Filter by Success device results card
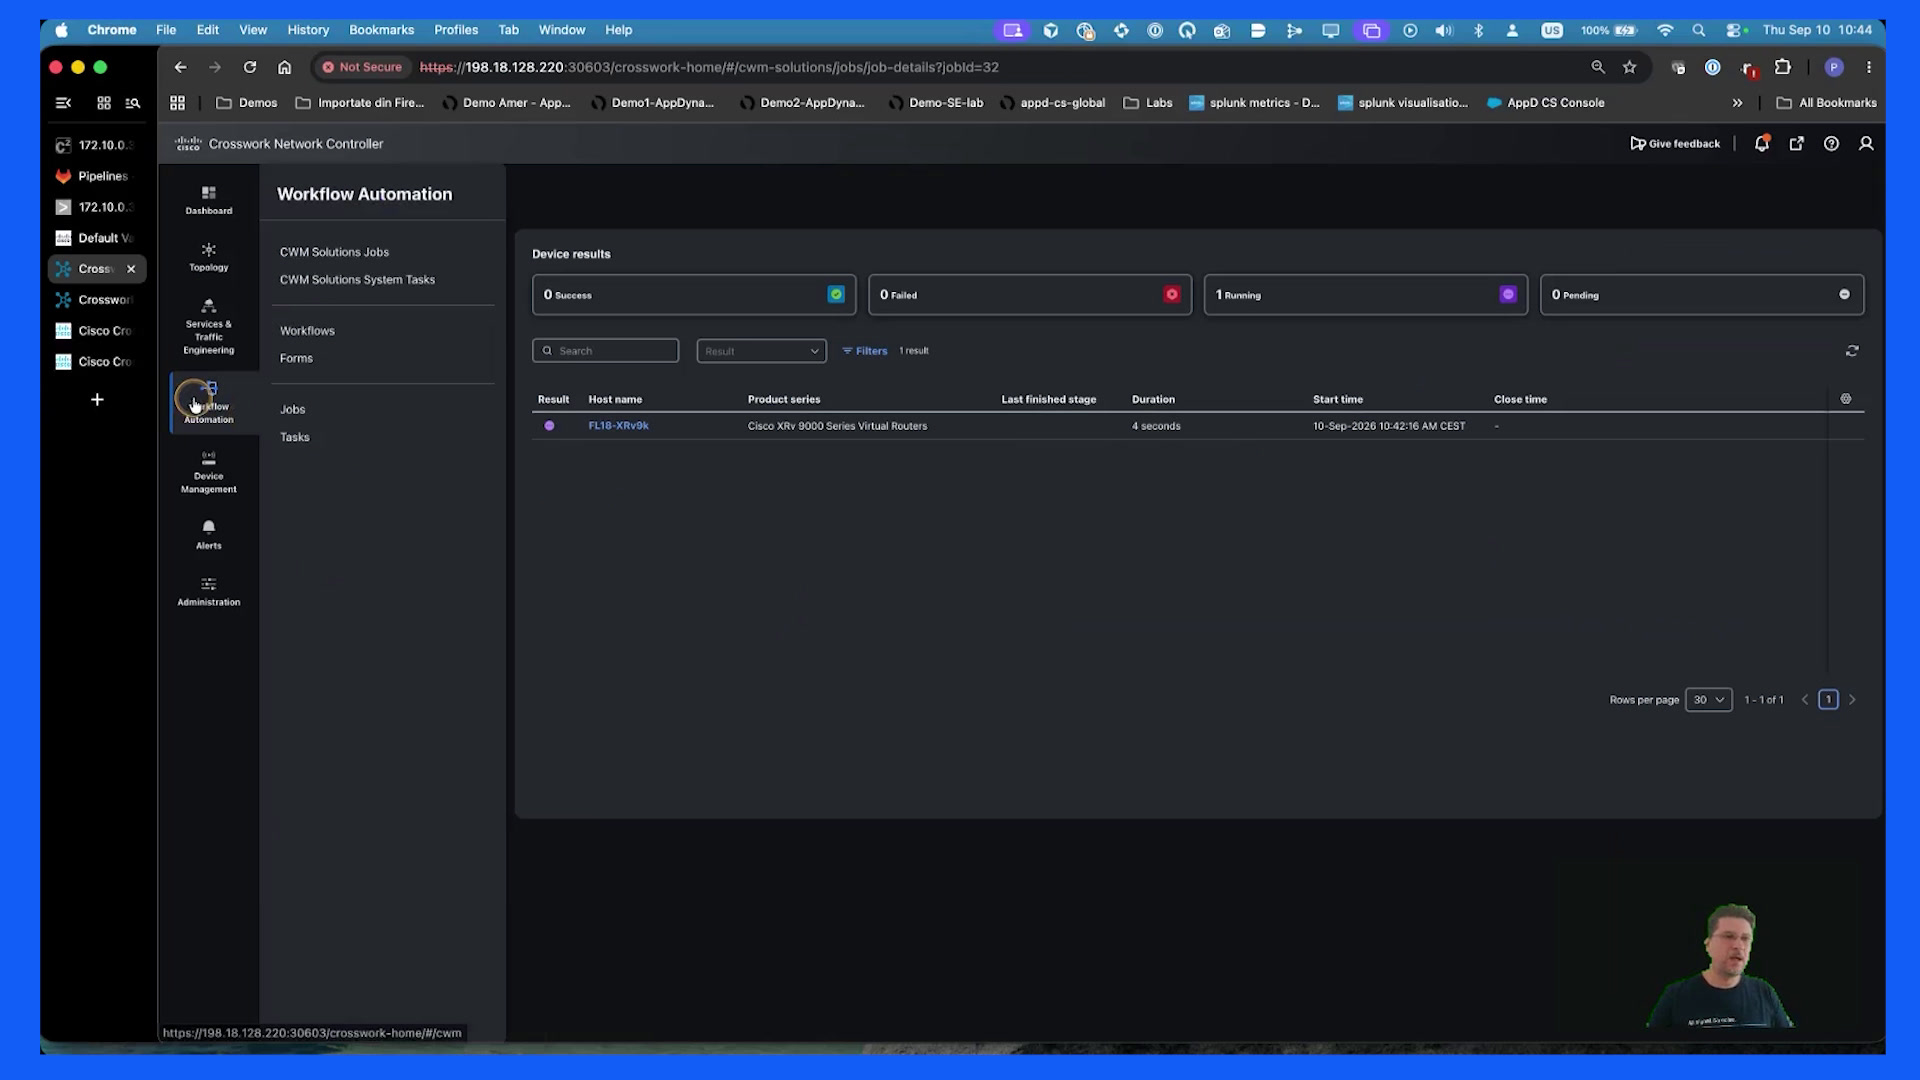This screenshot has width=1920, height=1080. [x=694, y=295]
